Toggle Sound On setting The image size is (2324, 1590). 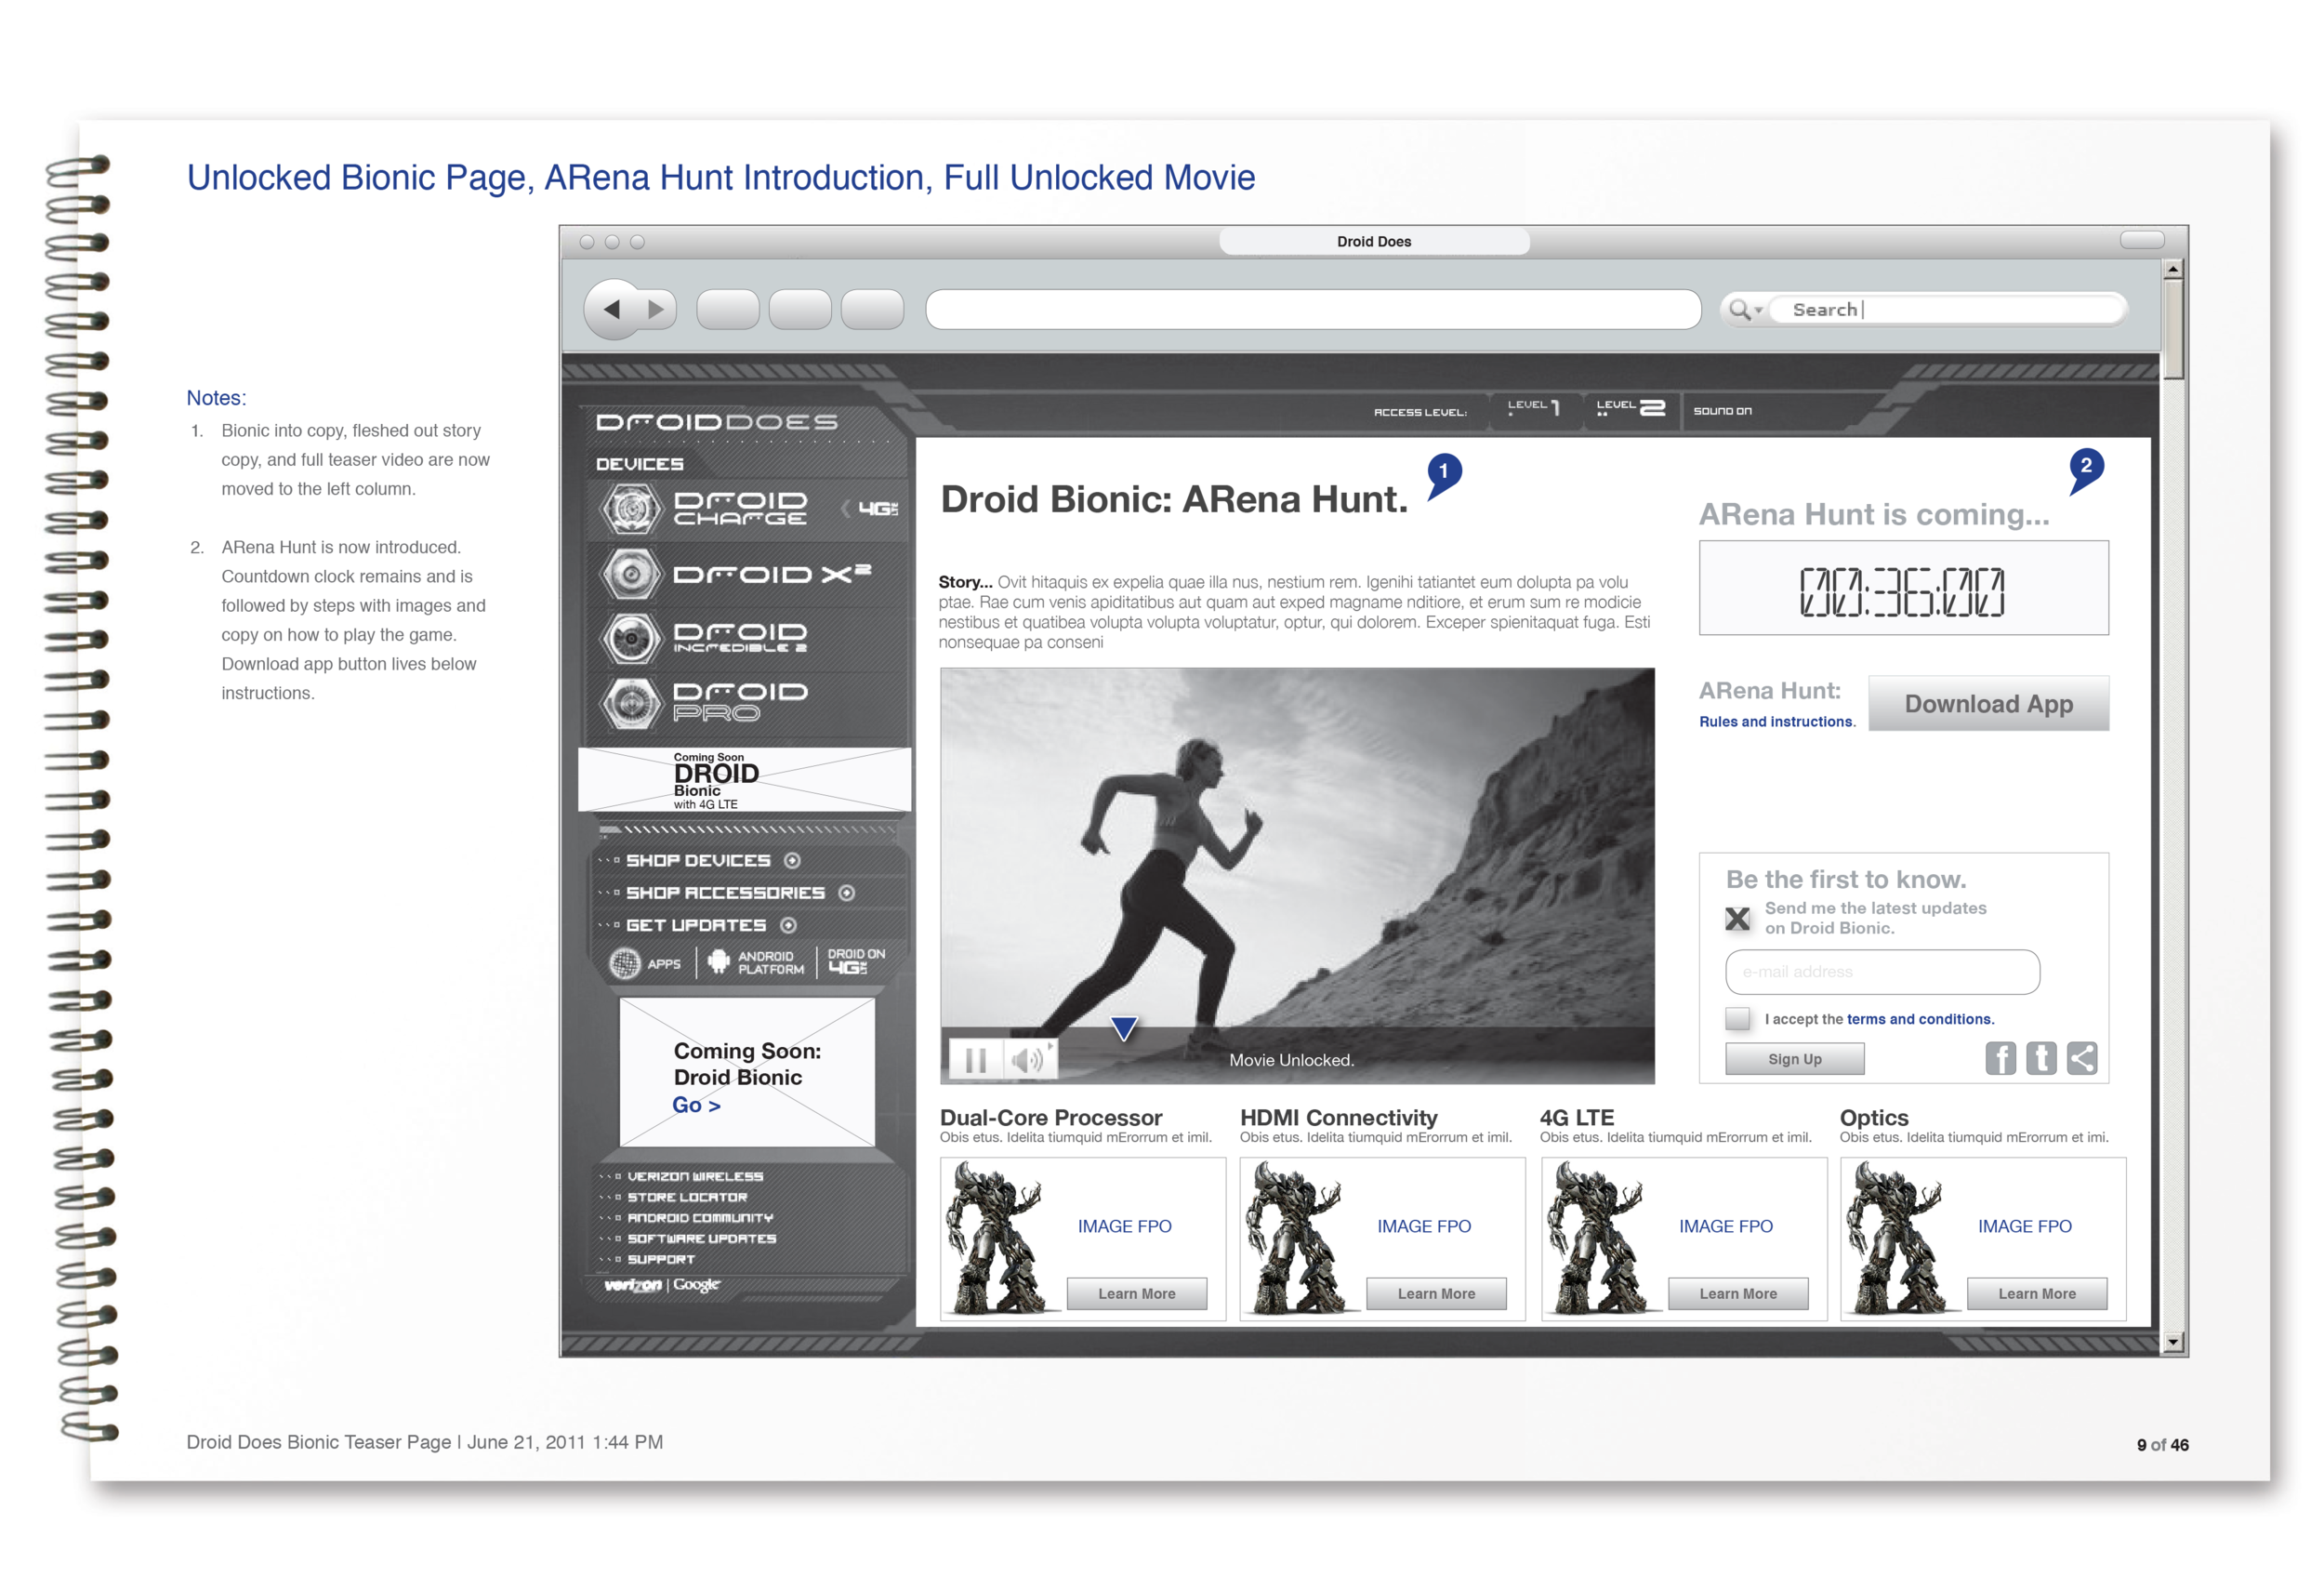1722,411
